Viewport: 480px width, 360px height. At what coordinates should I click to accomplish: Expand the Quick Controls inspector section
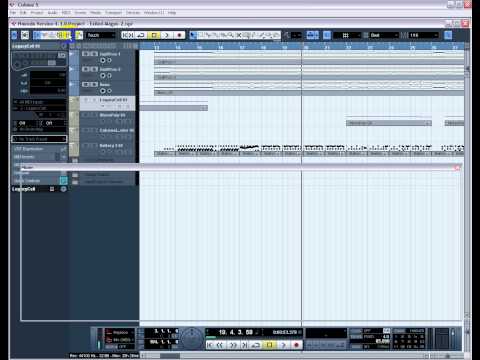[x=39, y=181]
